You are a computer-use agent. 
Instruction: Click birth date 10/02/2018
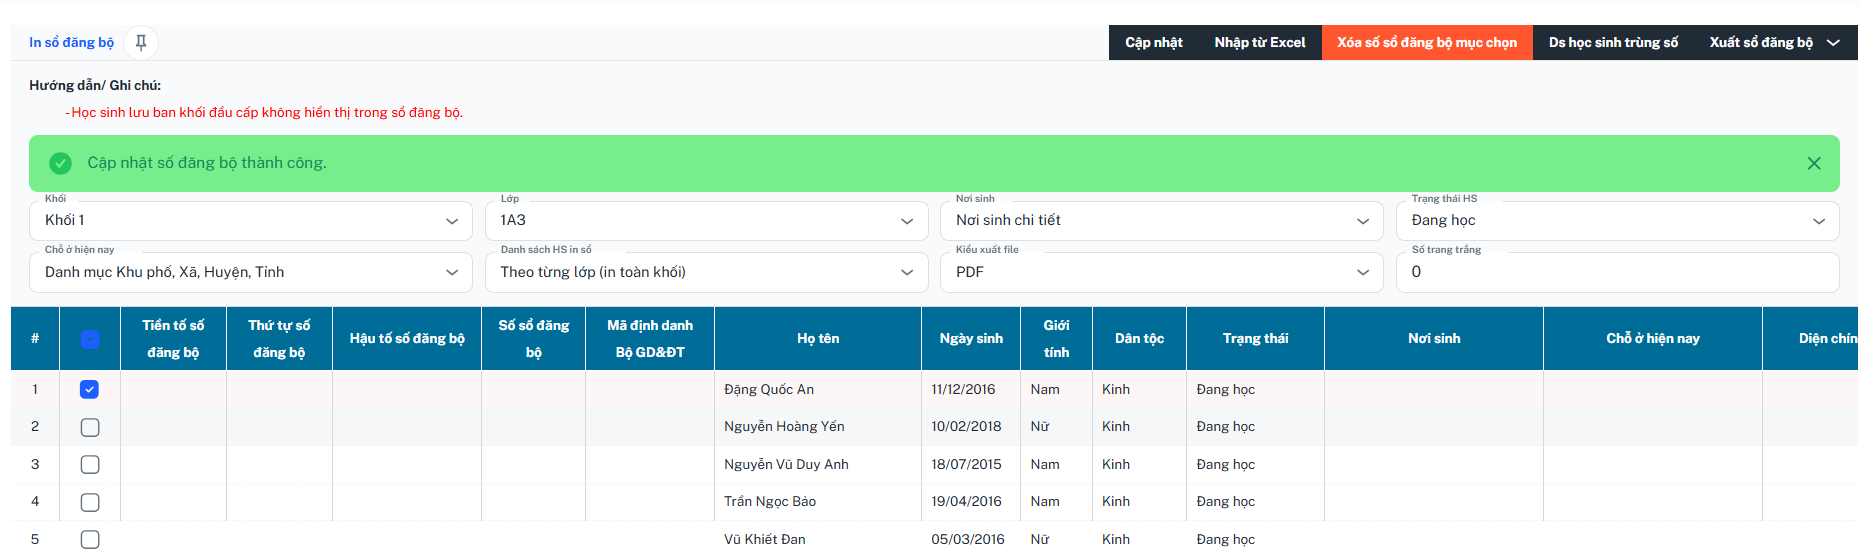click(966, 427)
